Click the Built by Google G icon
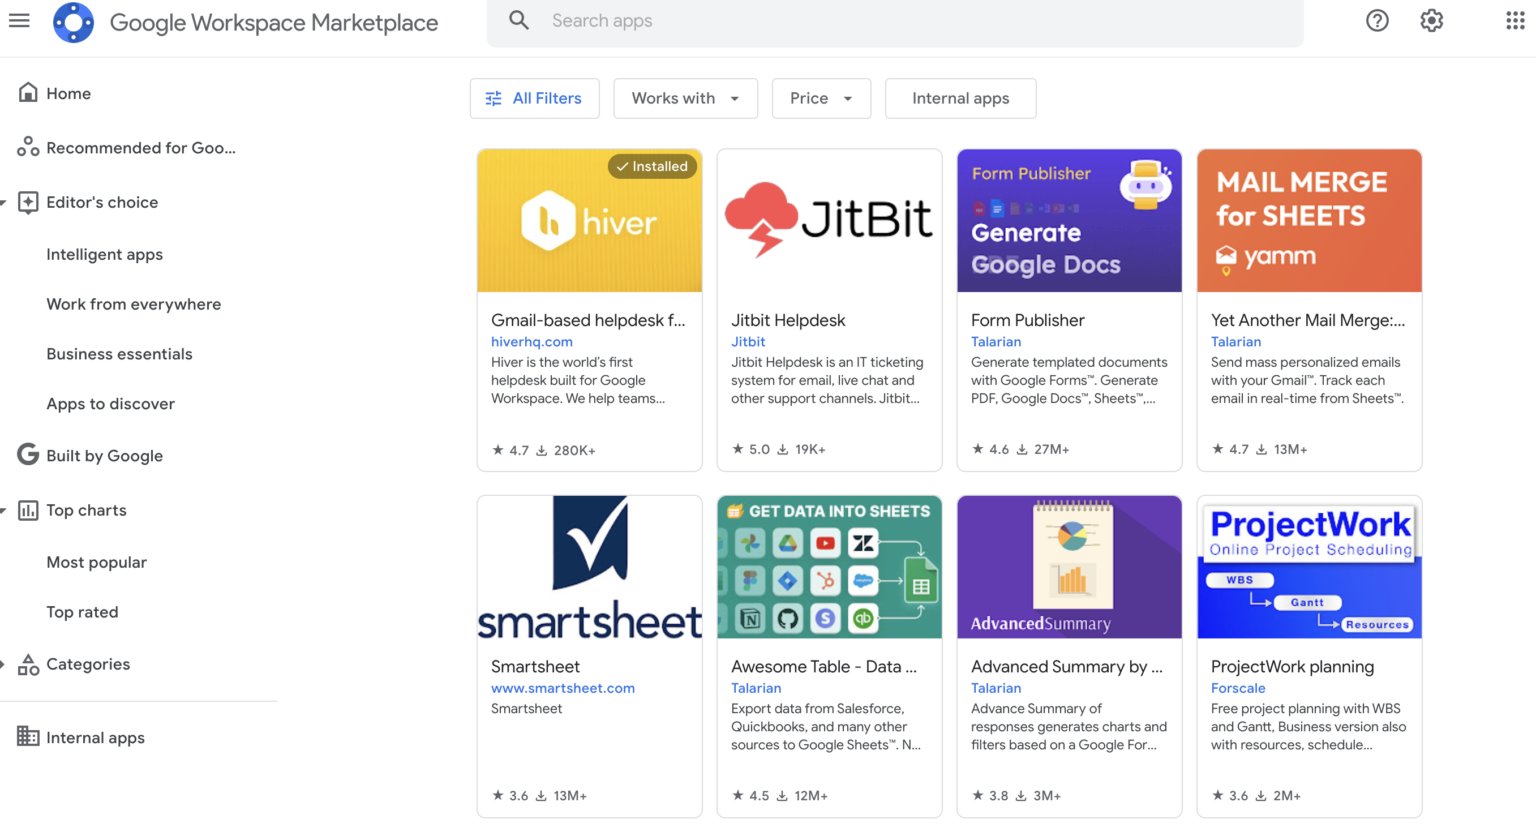 (28, 454)
